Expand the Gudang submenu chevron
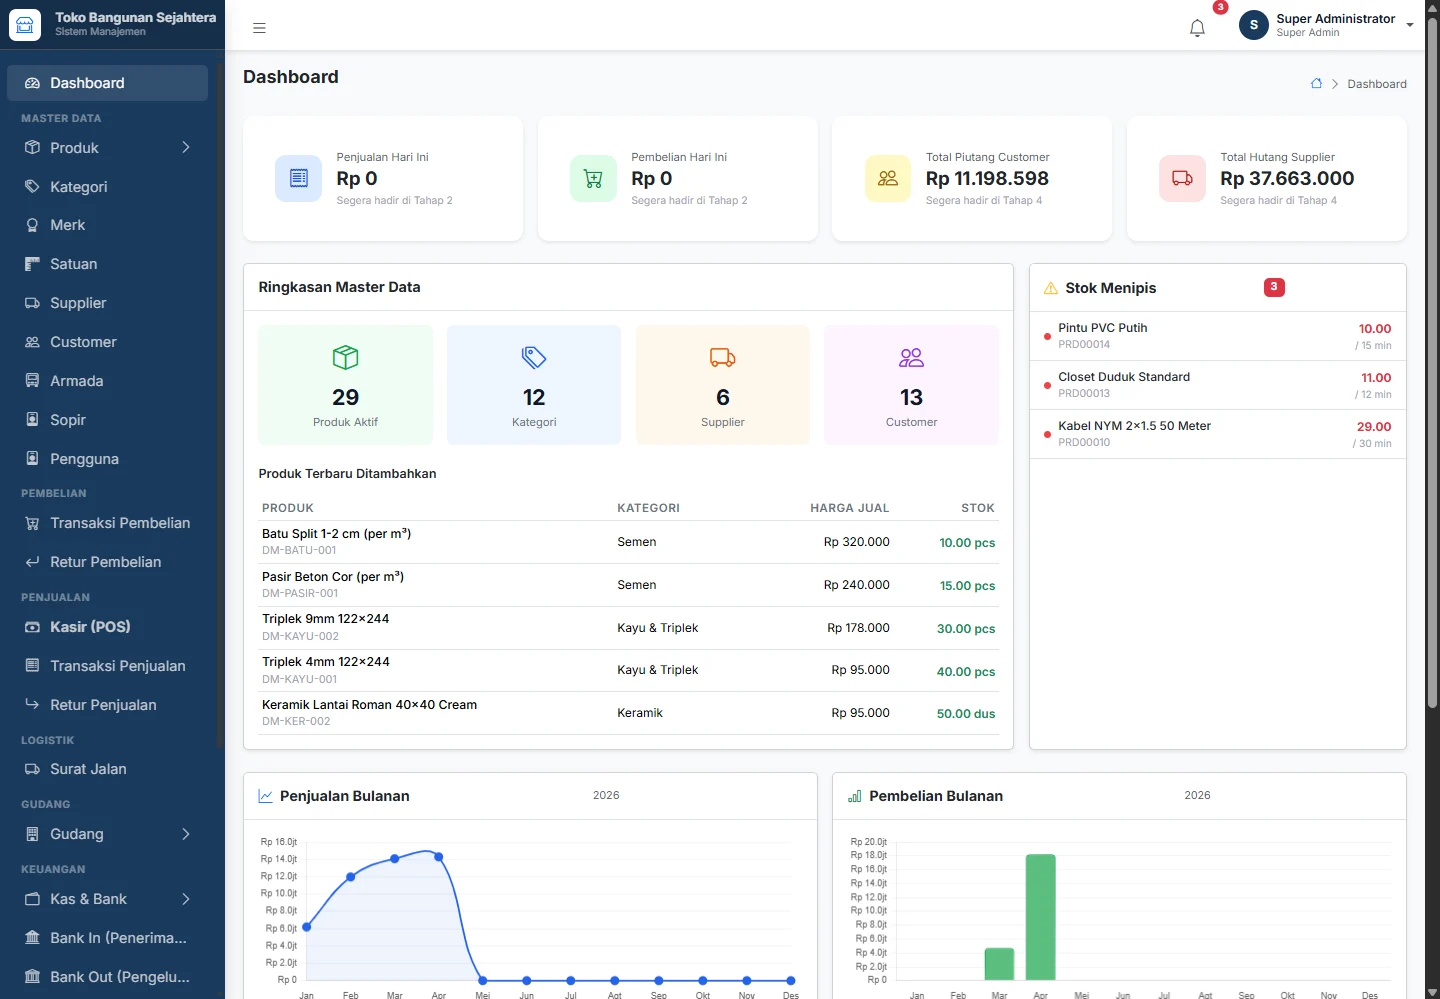 186,834
